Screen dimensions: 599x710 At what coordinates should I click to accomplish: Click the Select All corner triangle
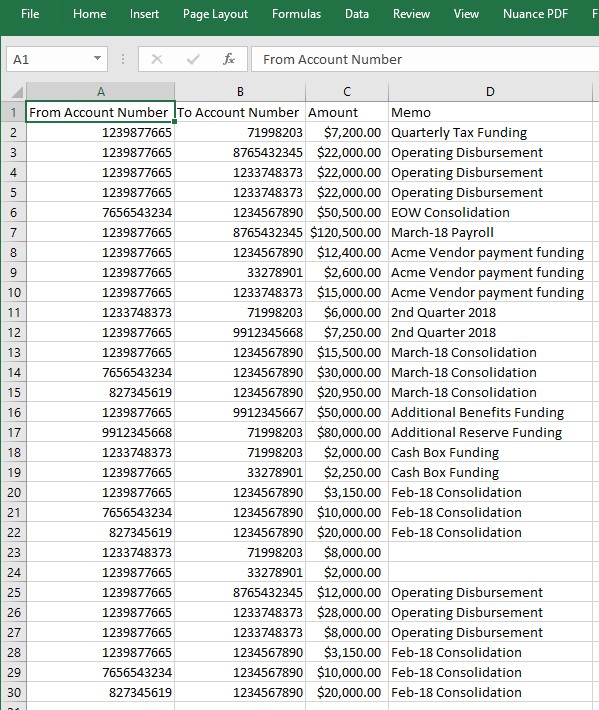[x=16, y=92]
